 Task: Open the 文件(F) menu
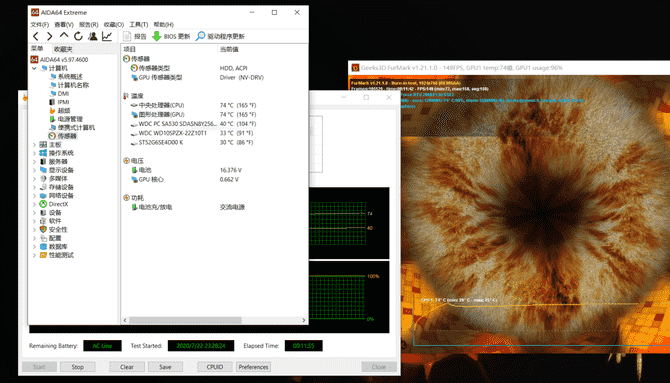[x=40, y=25]
